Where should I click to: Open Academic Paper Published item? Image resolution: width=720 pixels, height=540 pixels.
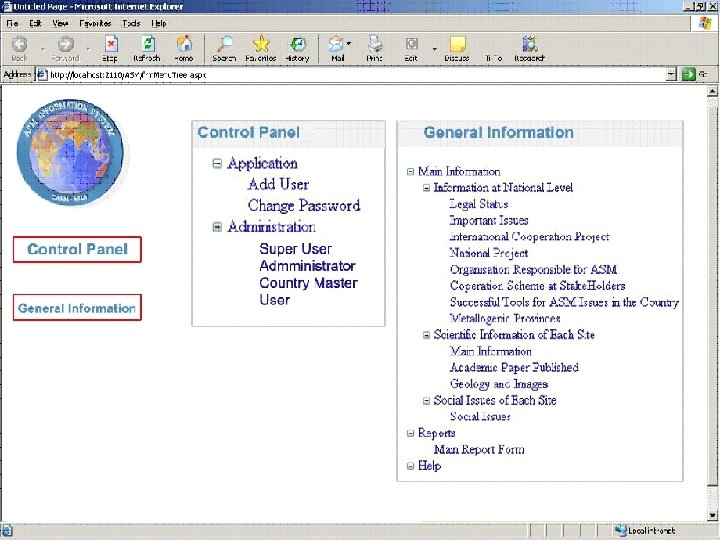514,367
